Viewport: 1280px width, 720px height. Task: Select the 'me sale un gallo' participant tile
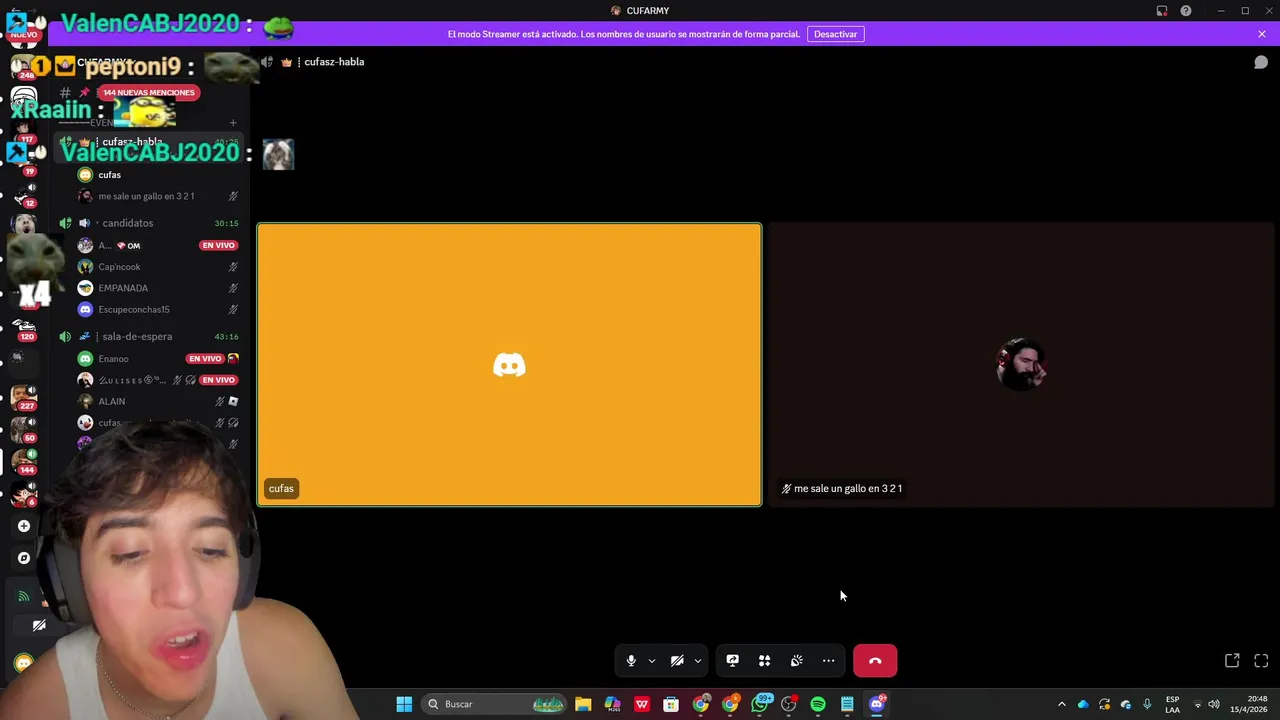click(x=1021, y=364)
